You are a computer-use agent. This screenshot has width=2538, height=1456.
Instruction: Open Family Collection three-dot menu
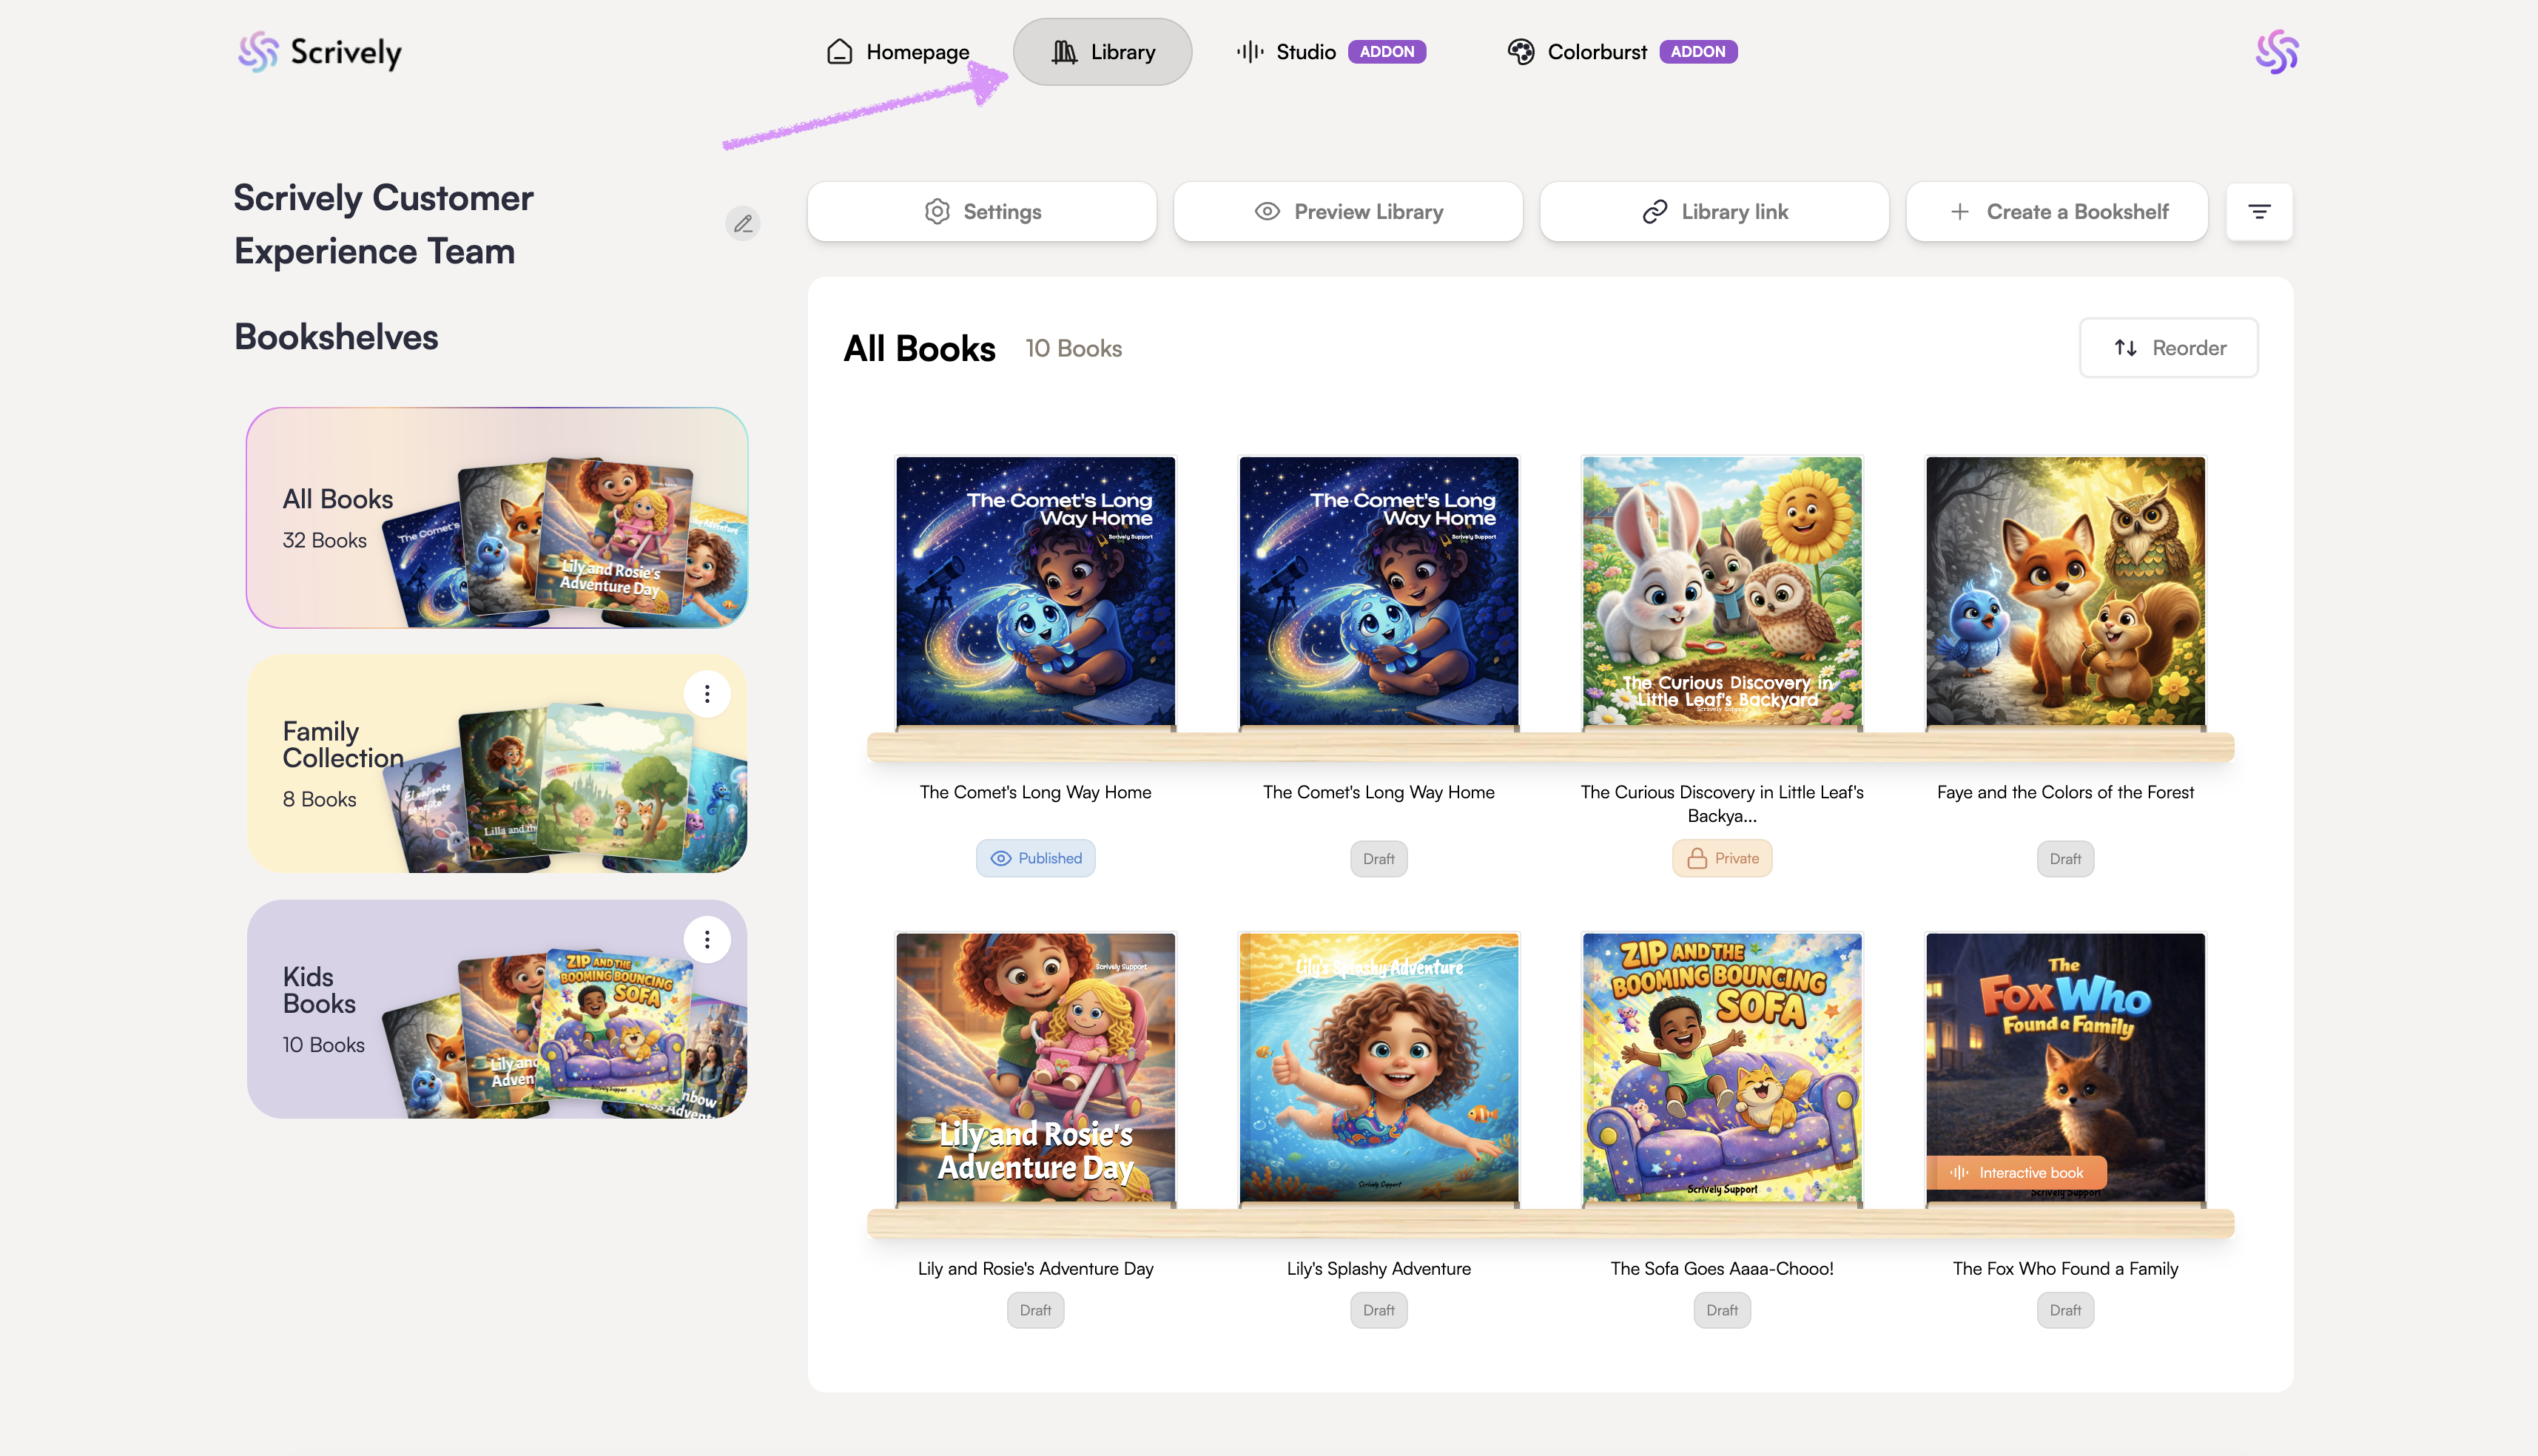click(x=707, y=694)
